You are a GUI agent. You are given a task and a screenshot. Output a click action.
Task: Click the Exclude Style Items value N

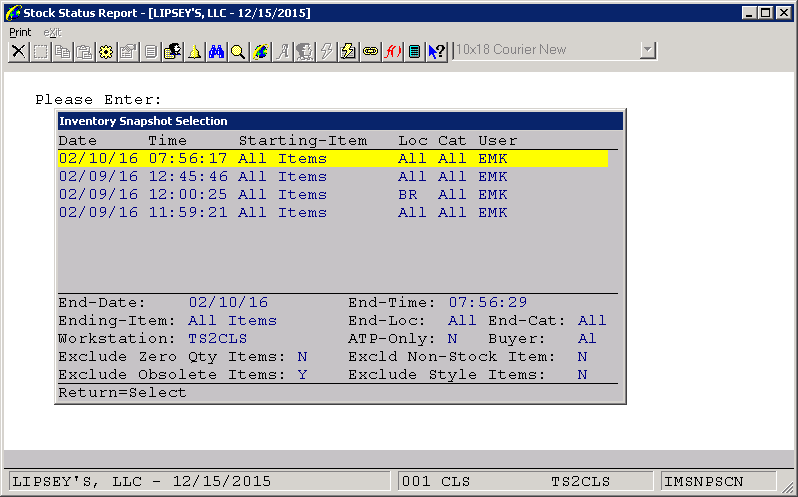pyautogui.click(x=582, y=375)
